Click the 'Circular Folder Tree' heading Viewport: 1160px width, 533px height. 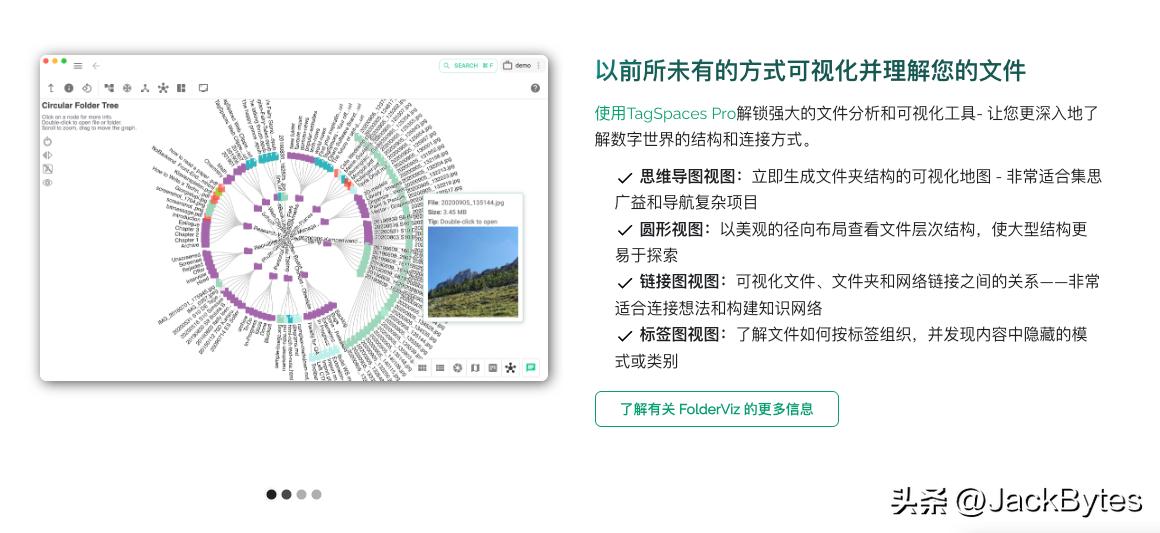[x=80, y=106]
